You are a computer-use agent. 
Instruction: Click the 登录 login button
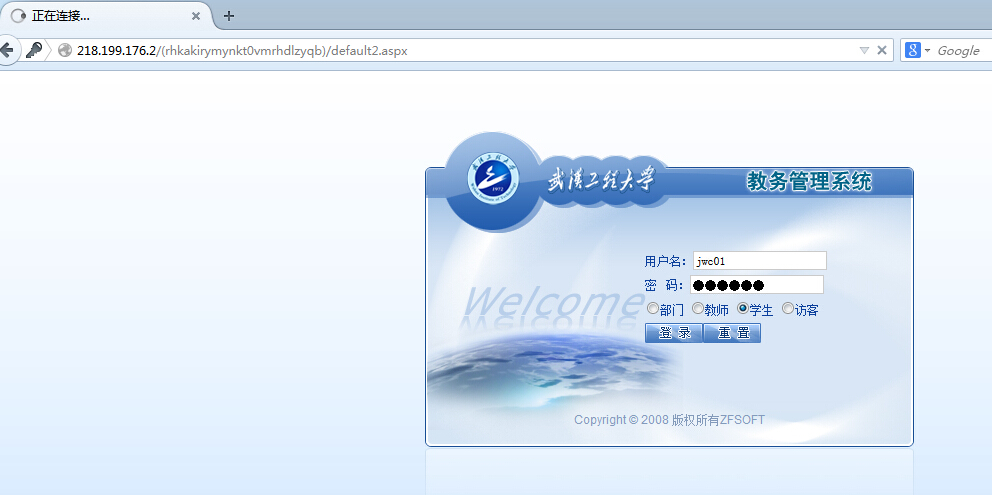coord(674,333)
